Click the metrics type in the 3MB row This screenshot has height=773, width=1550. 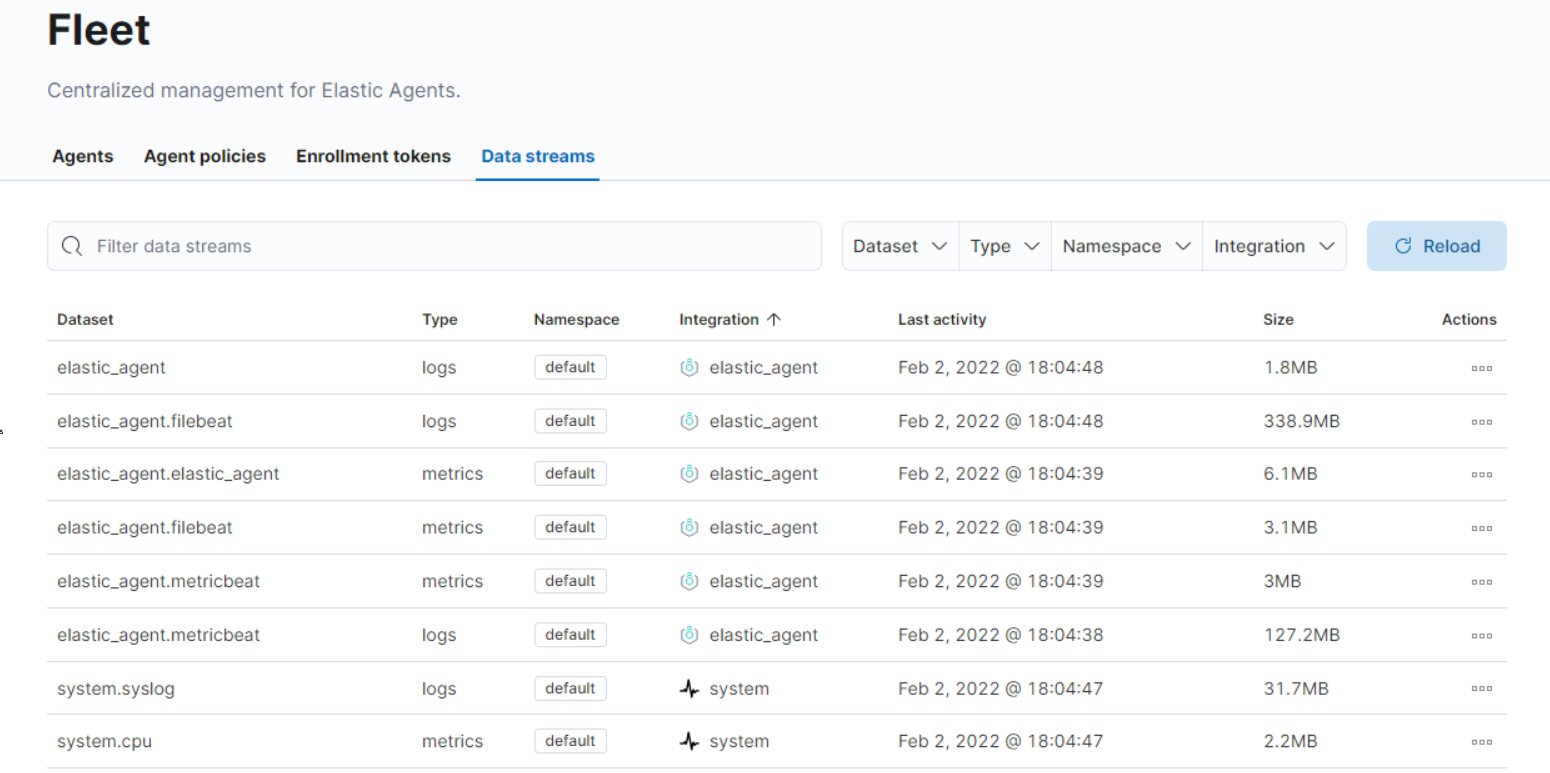click(x=452, y=581)
